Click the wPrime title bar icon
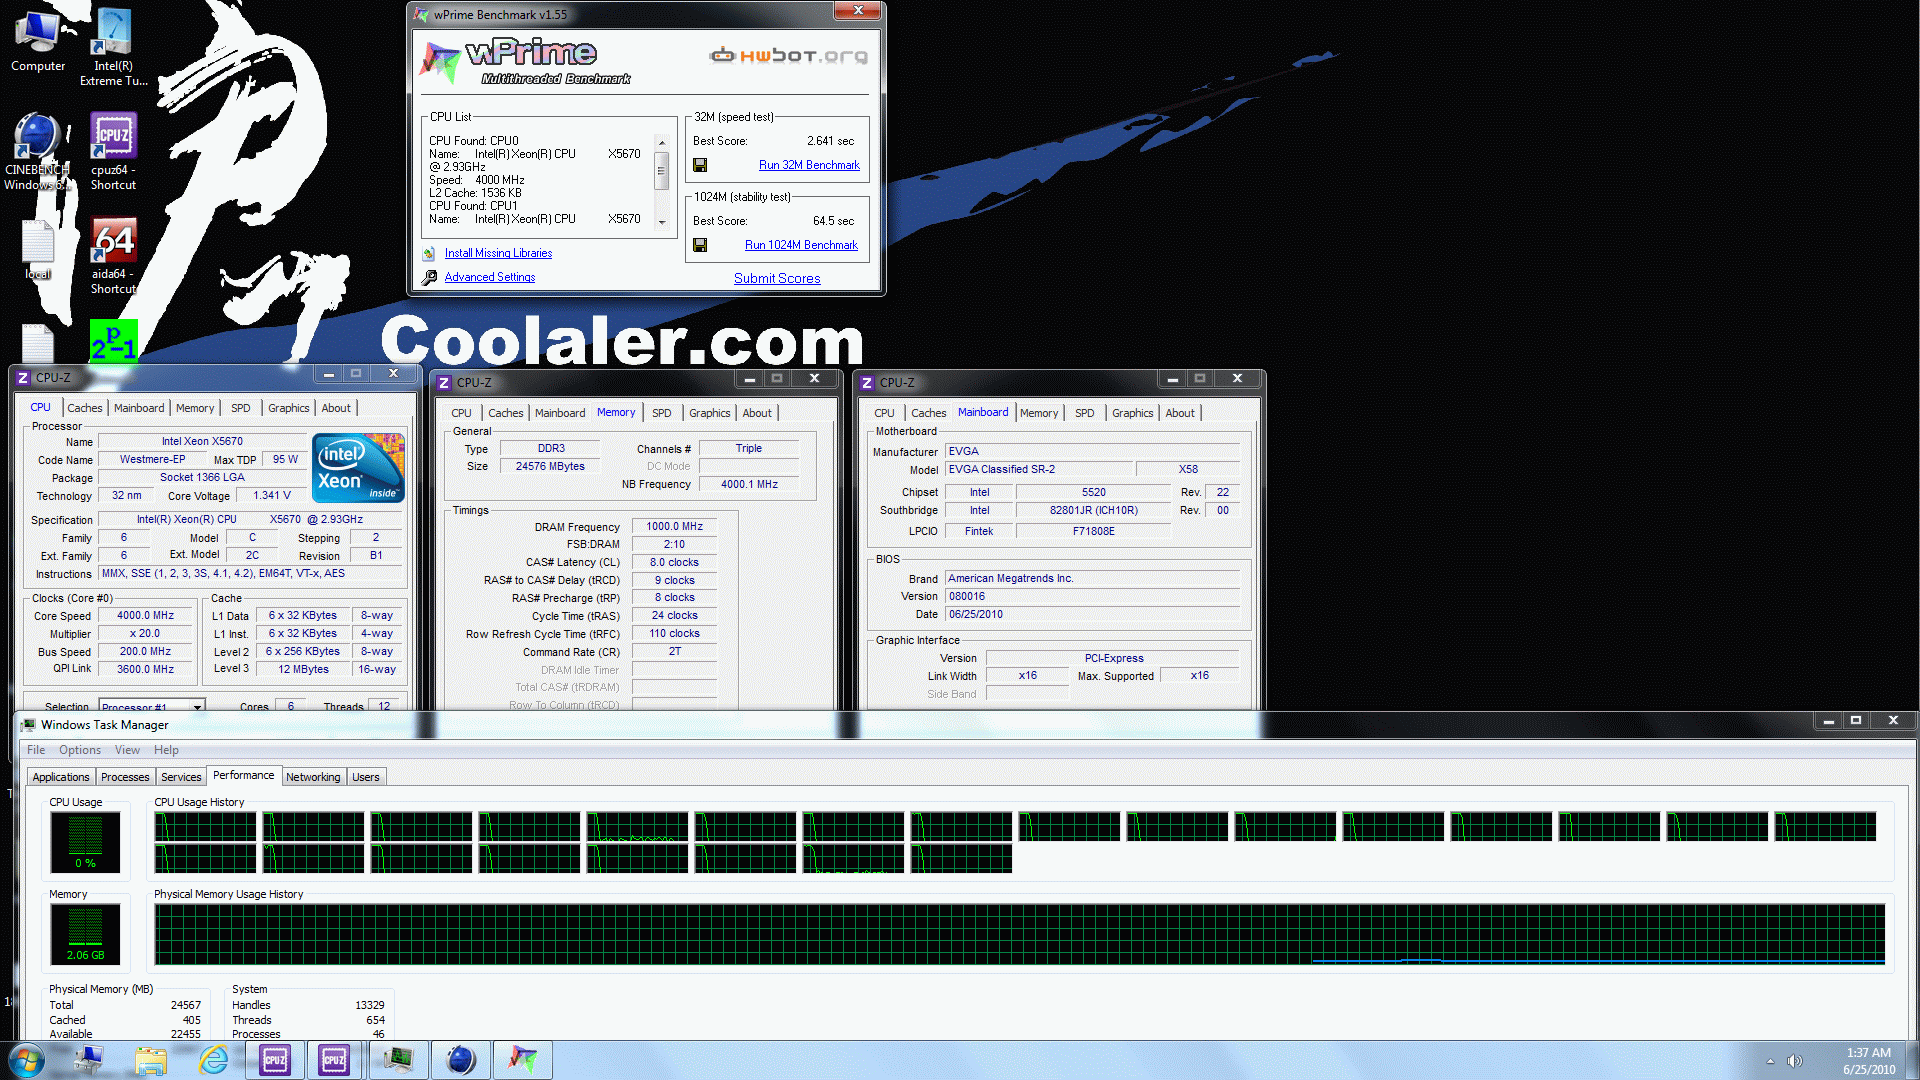1920x1080 pixels. (x=421, y=14)
